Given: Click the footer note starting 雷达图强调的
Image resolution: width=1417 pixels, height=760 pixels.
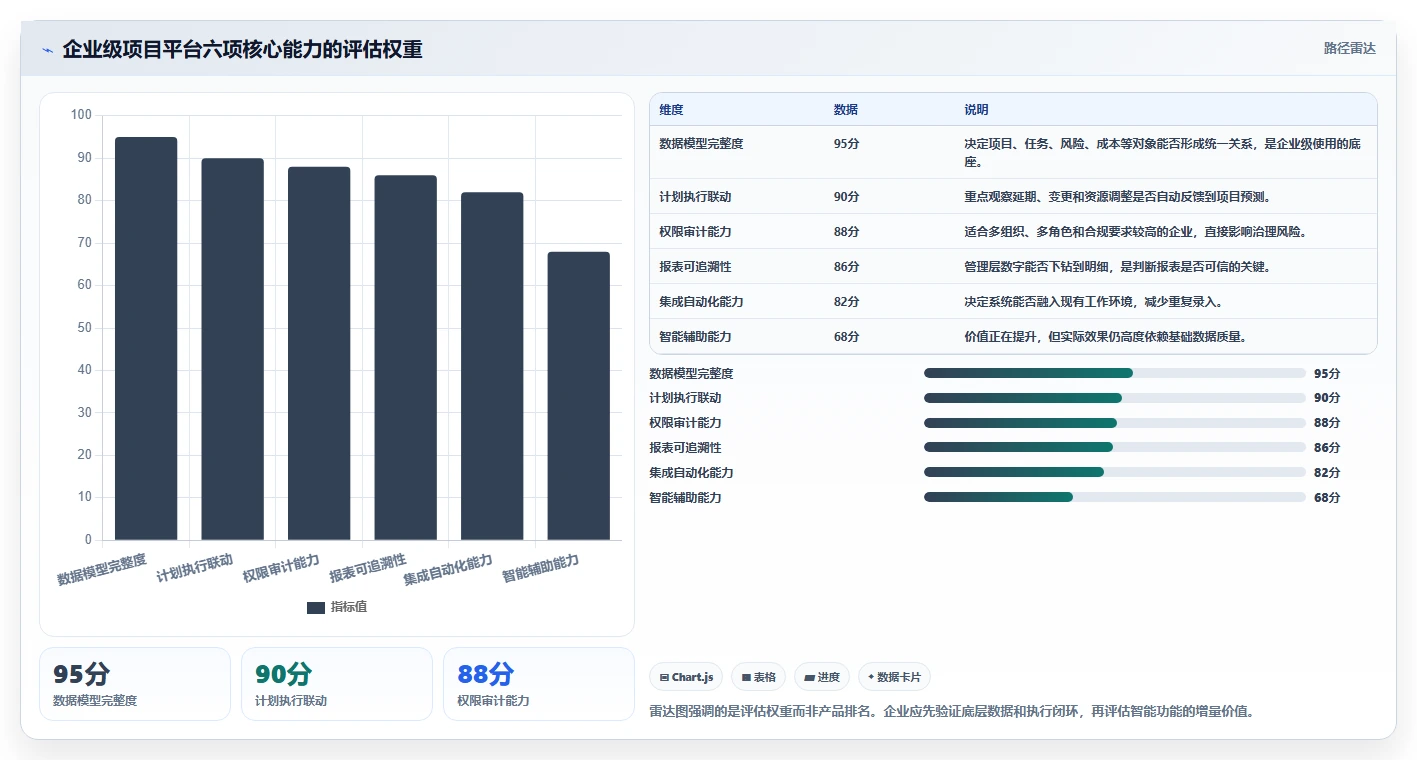Looking at the screenshot, I should tap(951, 712).
